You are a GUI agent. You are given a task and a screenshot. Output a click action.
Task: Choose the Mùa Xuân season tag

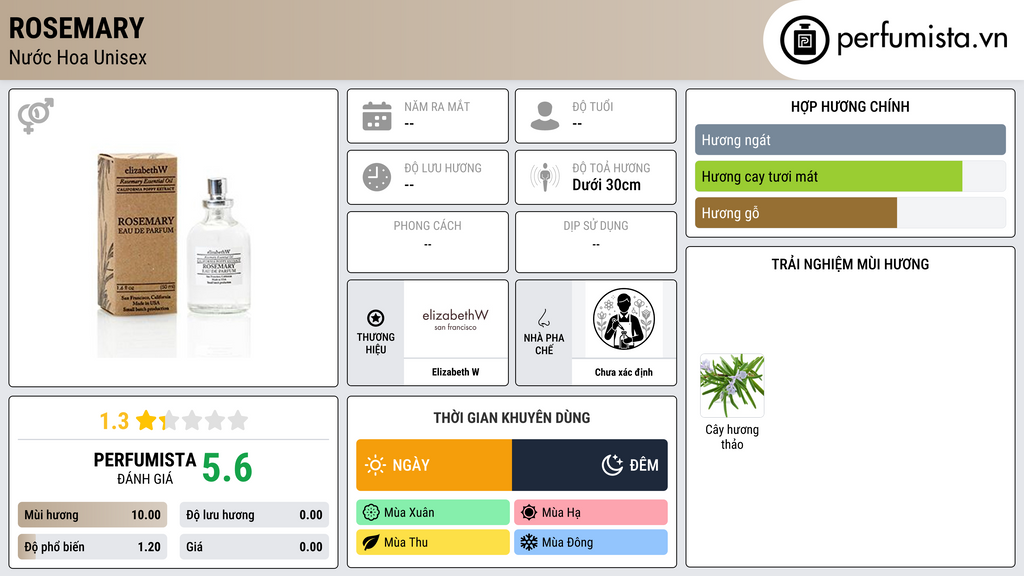pos(433,513)
